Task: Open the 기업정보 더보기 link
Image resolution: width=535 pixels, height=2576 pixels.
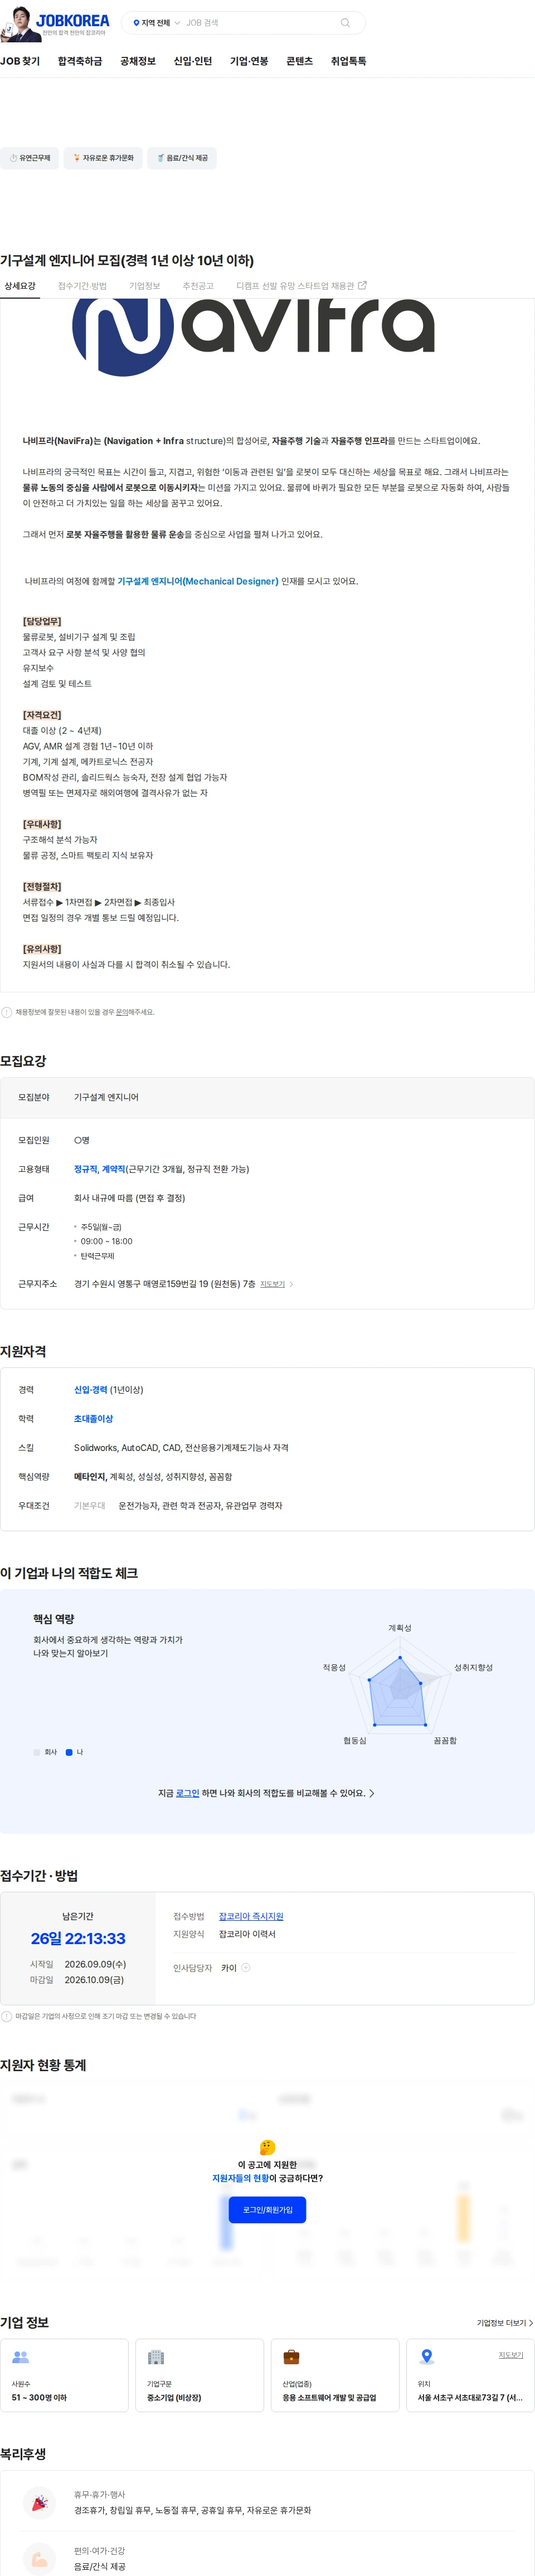Action: point(505,2322)
